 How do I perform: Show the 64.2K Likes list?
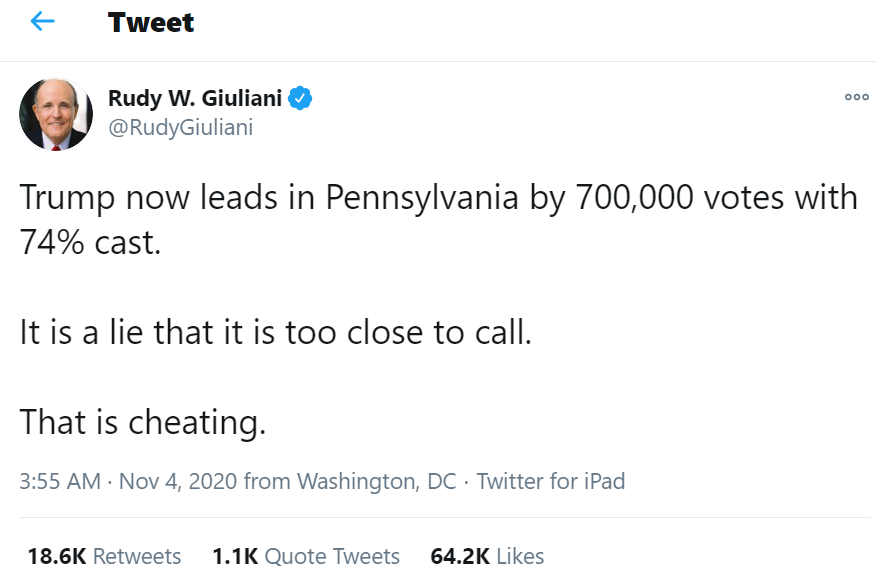(x=487, y=556)
